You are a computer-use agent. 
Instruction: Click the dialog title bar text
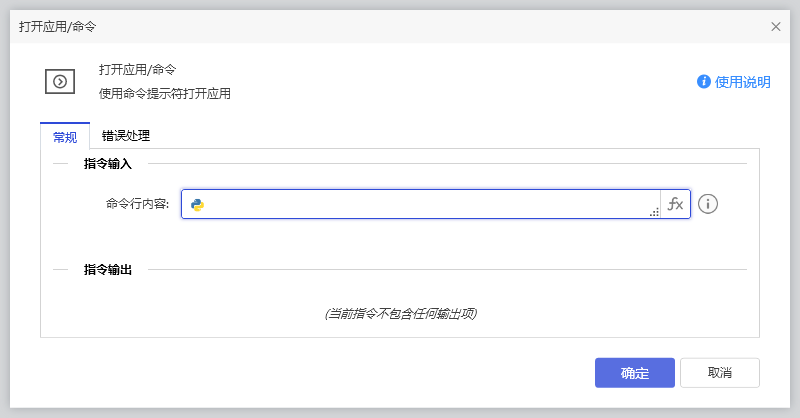point(58,27)
